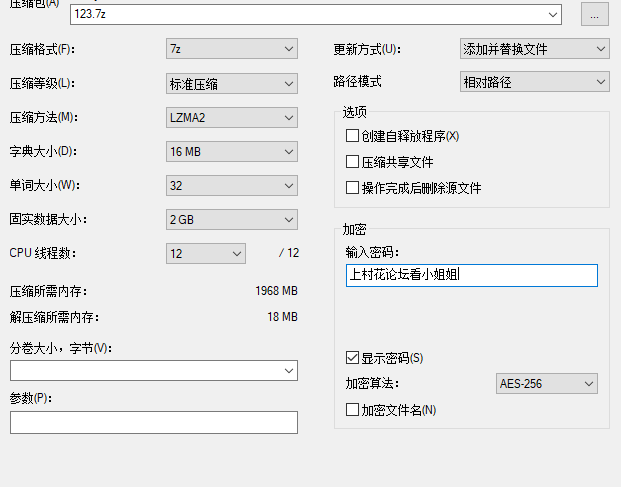The width and height of the screenshot is (621, 487).
Task: Expand the compression level dropdown
Action: (231, 83)
